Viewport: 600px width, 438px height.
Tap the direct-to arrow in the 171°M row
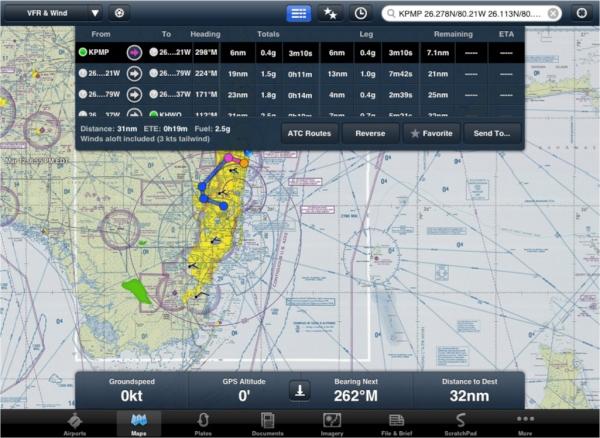pos(134,94)
